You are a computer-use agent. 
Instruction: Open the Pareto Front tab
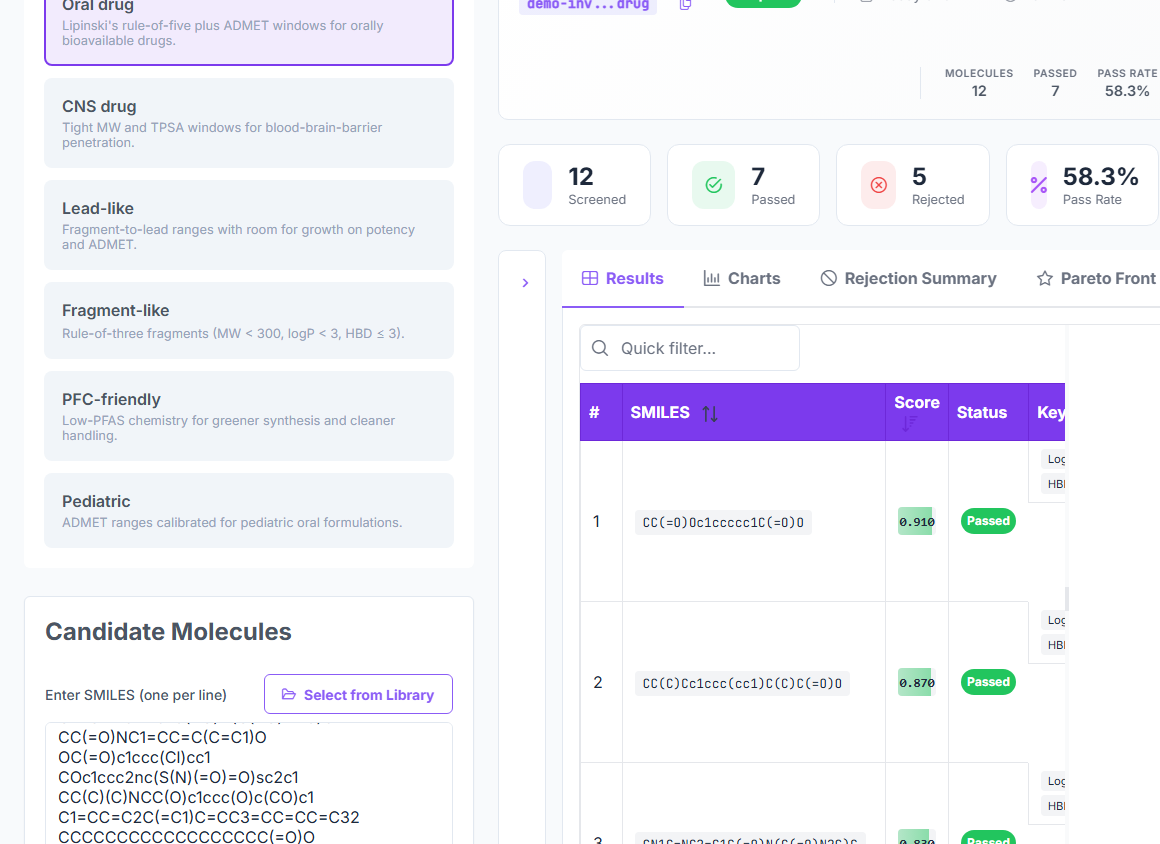(1095, 279)
